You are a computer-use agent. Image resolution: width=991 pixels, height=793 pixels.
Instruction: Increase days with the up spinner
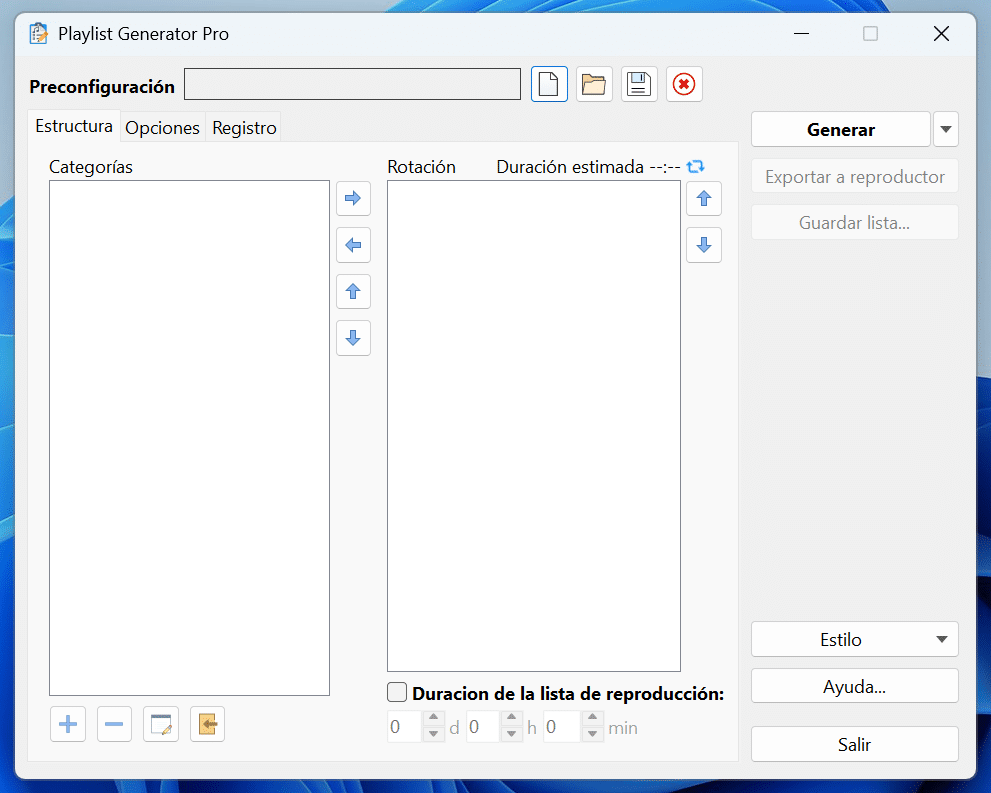tap(433, 718)
